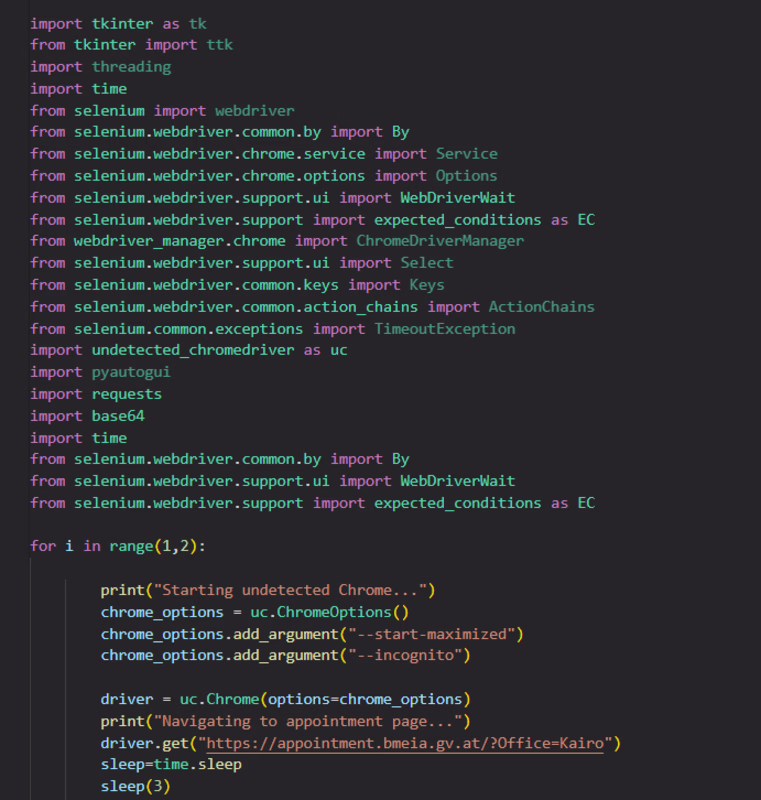Click 'selenium.common.exceptions' module path

pyautogui.click(x=188, y=329)
